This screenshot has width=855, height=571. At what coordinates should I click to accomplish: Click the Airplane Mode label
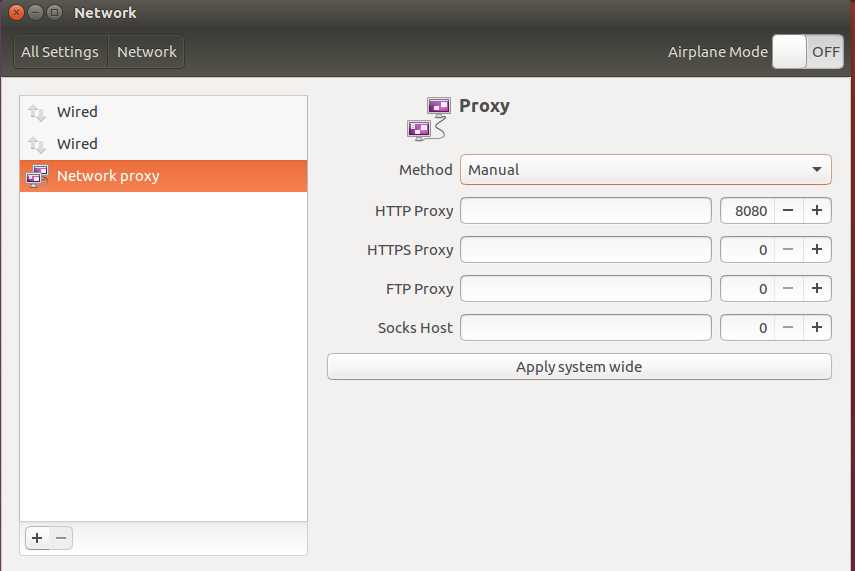tap(718, 52)
